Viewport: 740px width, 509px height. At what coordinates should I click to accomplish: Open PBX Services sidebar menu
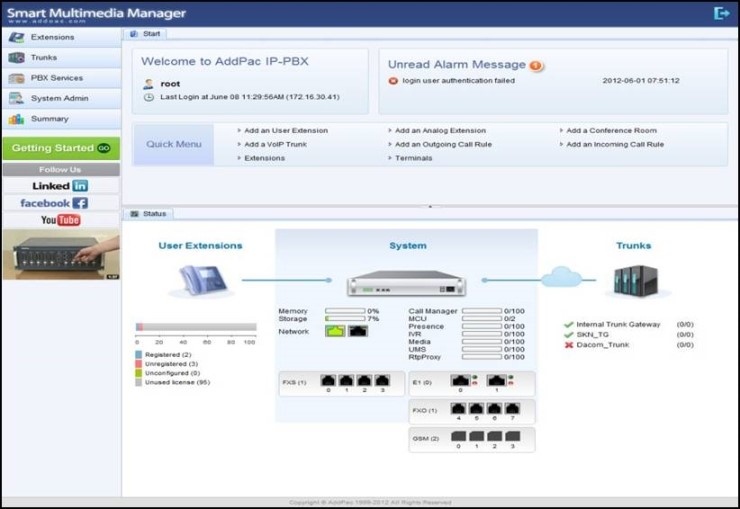tap(61, 78)
